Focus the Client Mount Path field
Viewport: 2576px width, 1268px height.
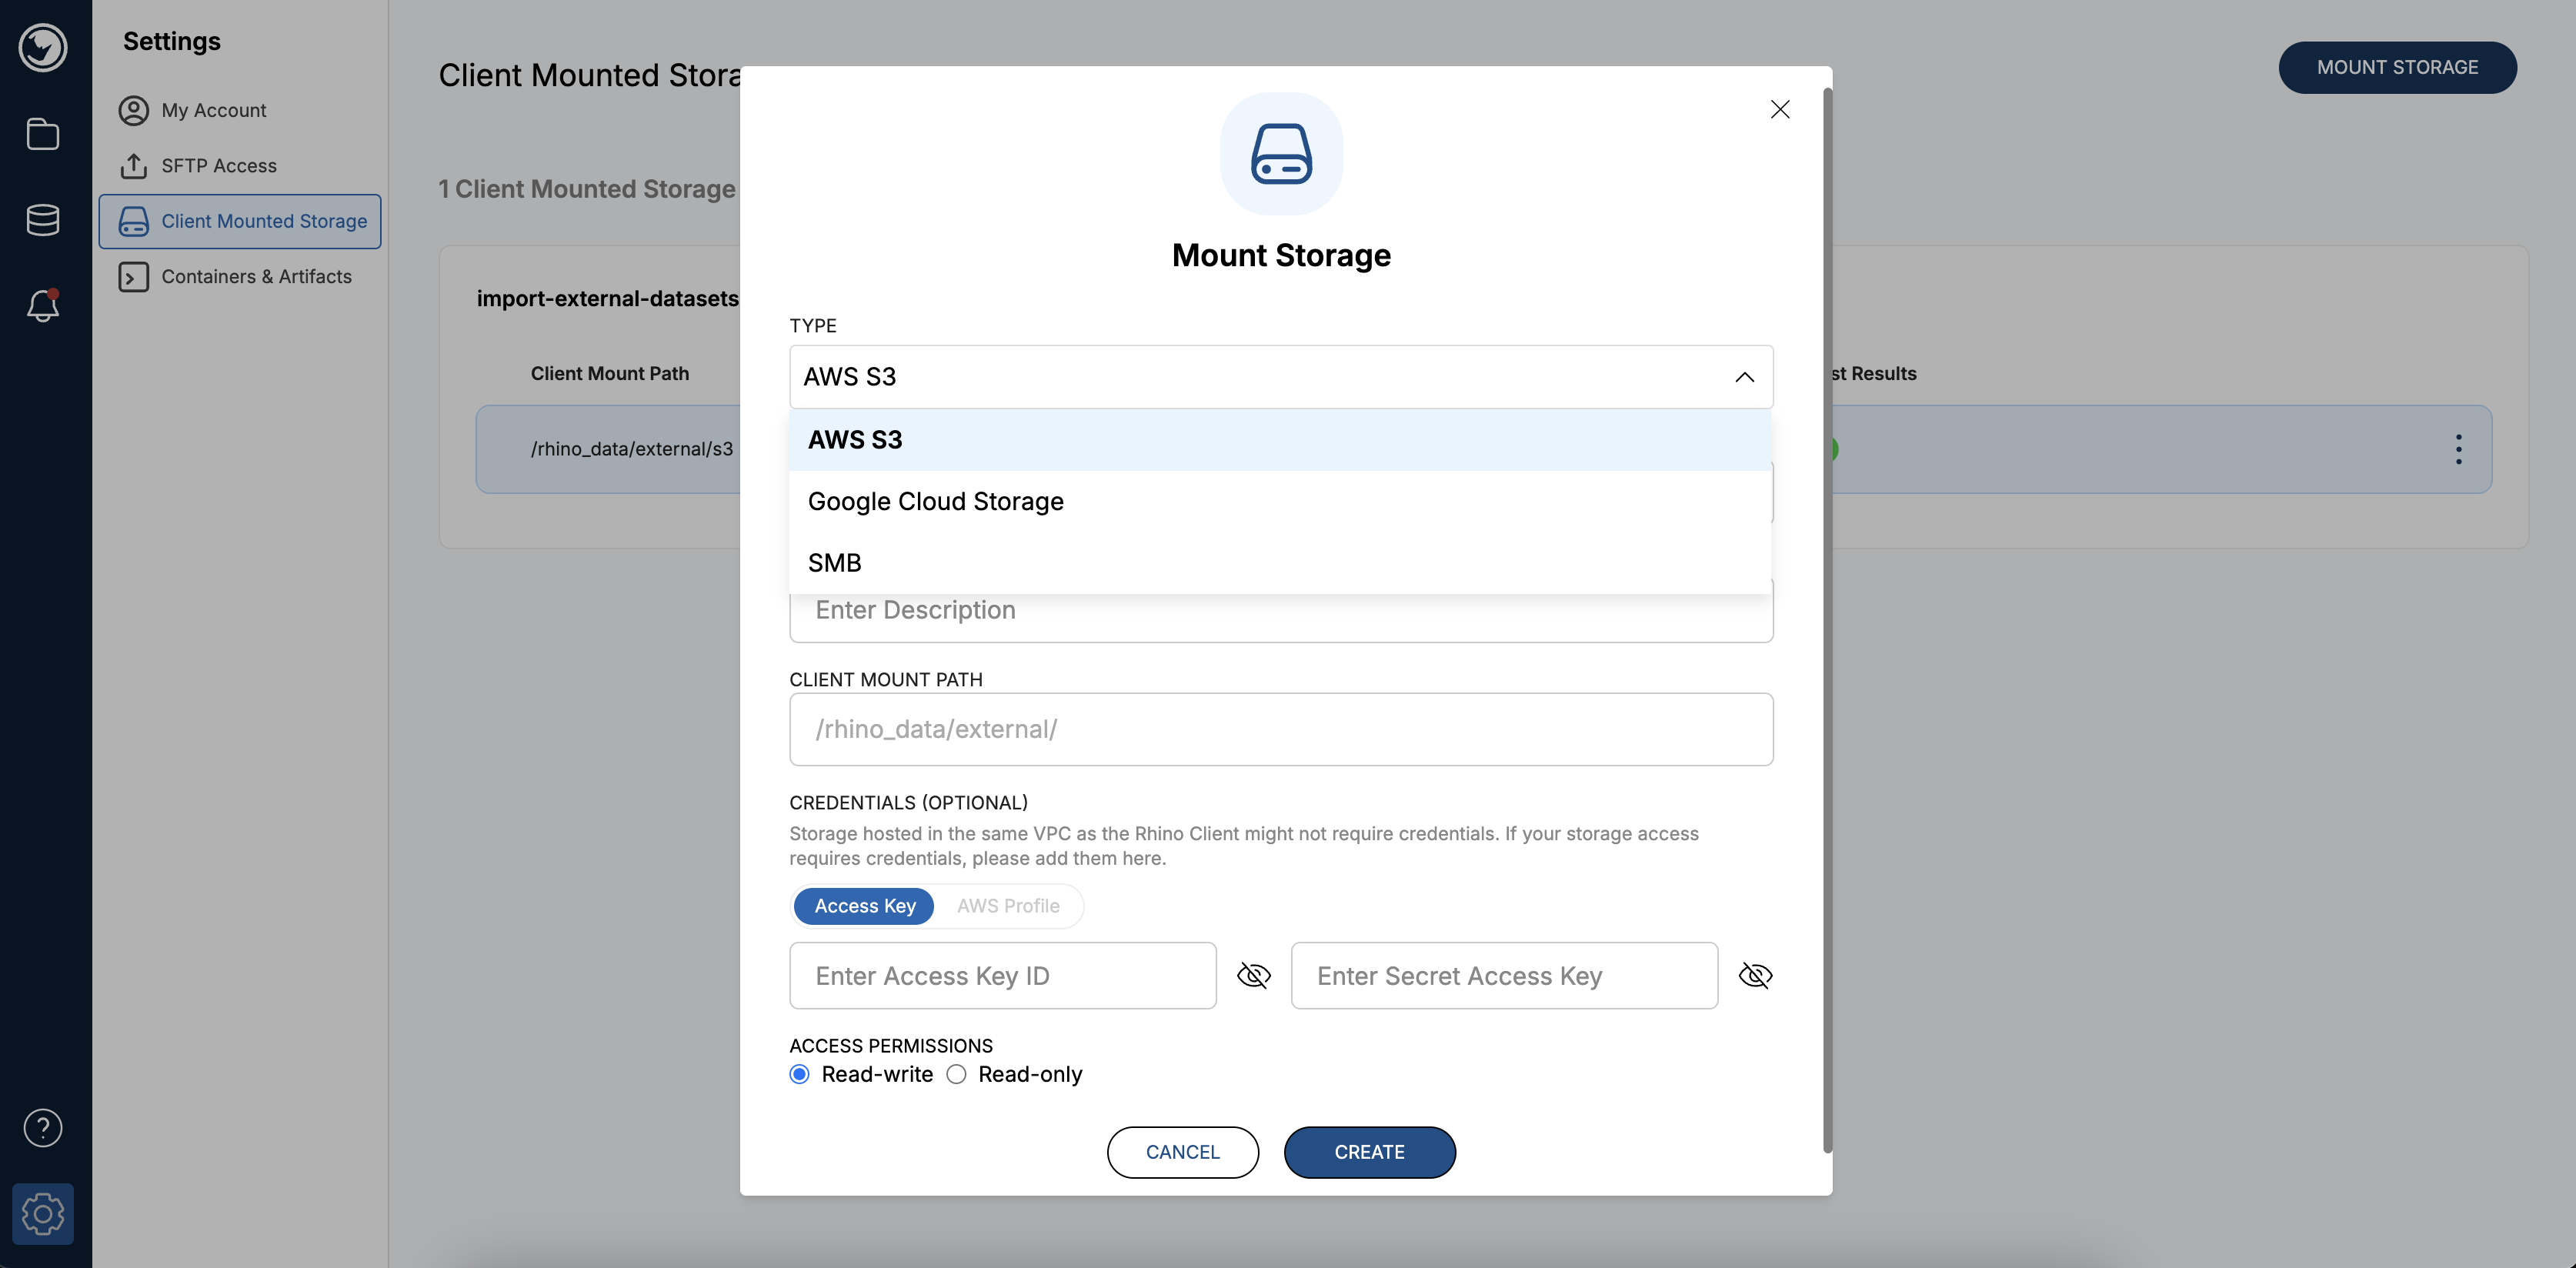coord(1281,729)
